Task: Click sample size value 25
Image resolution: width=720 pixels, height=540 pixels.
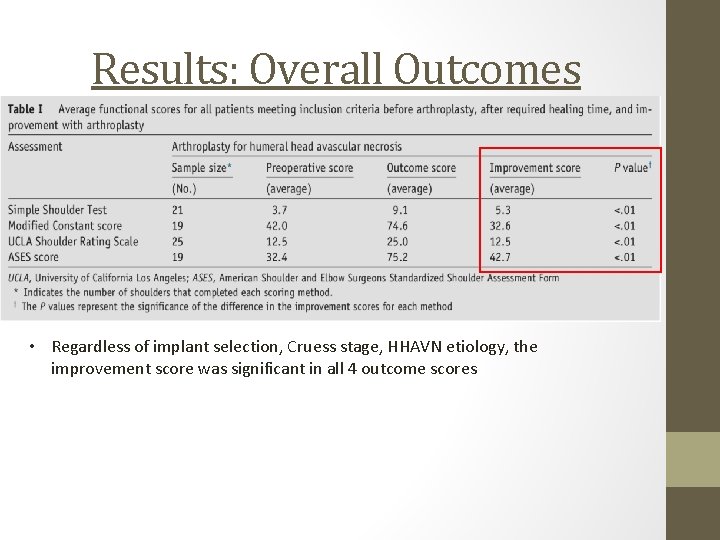Action: (x=178, y=242)
